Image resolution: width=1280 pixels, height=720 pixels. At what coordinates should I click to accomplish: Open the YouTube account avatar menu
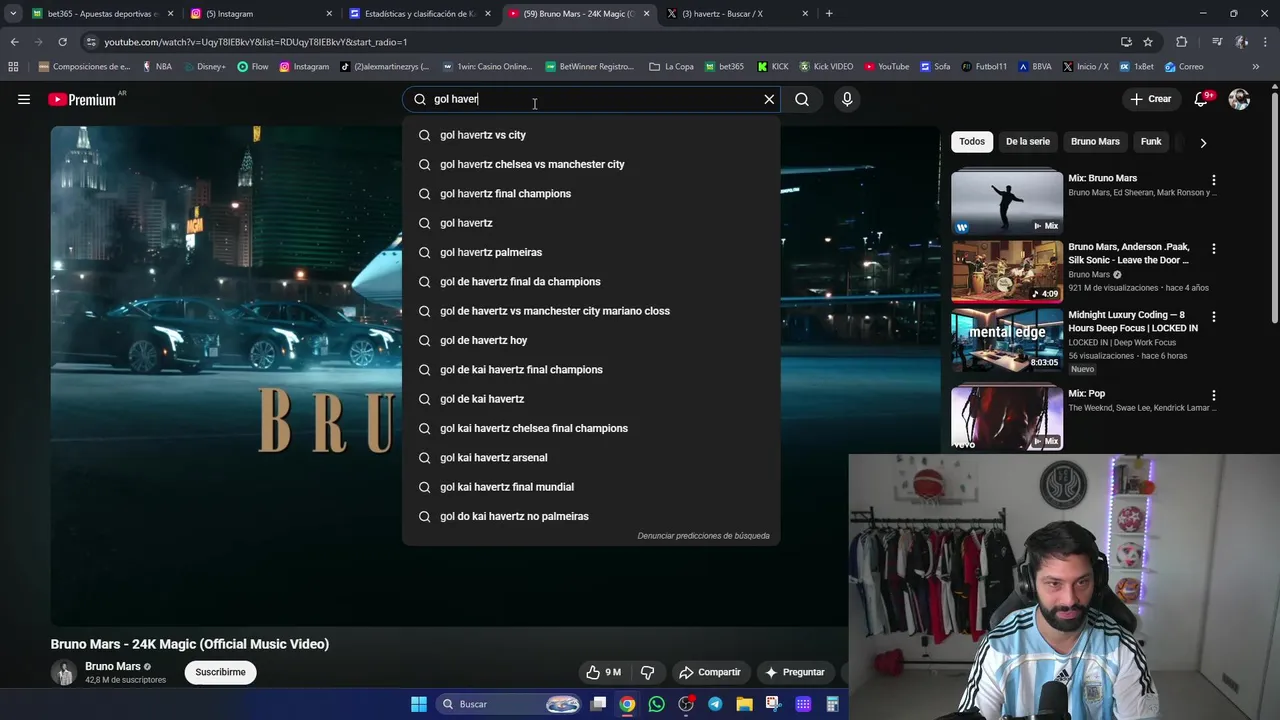(1239, 99)
